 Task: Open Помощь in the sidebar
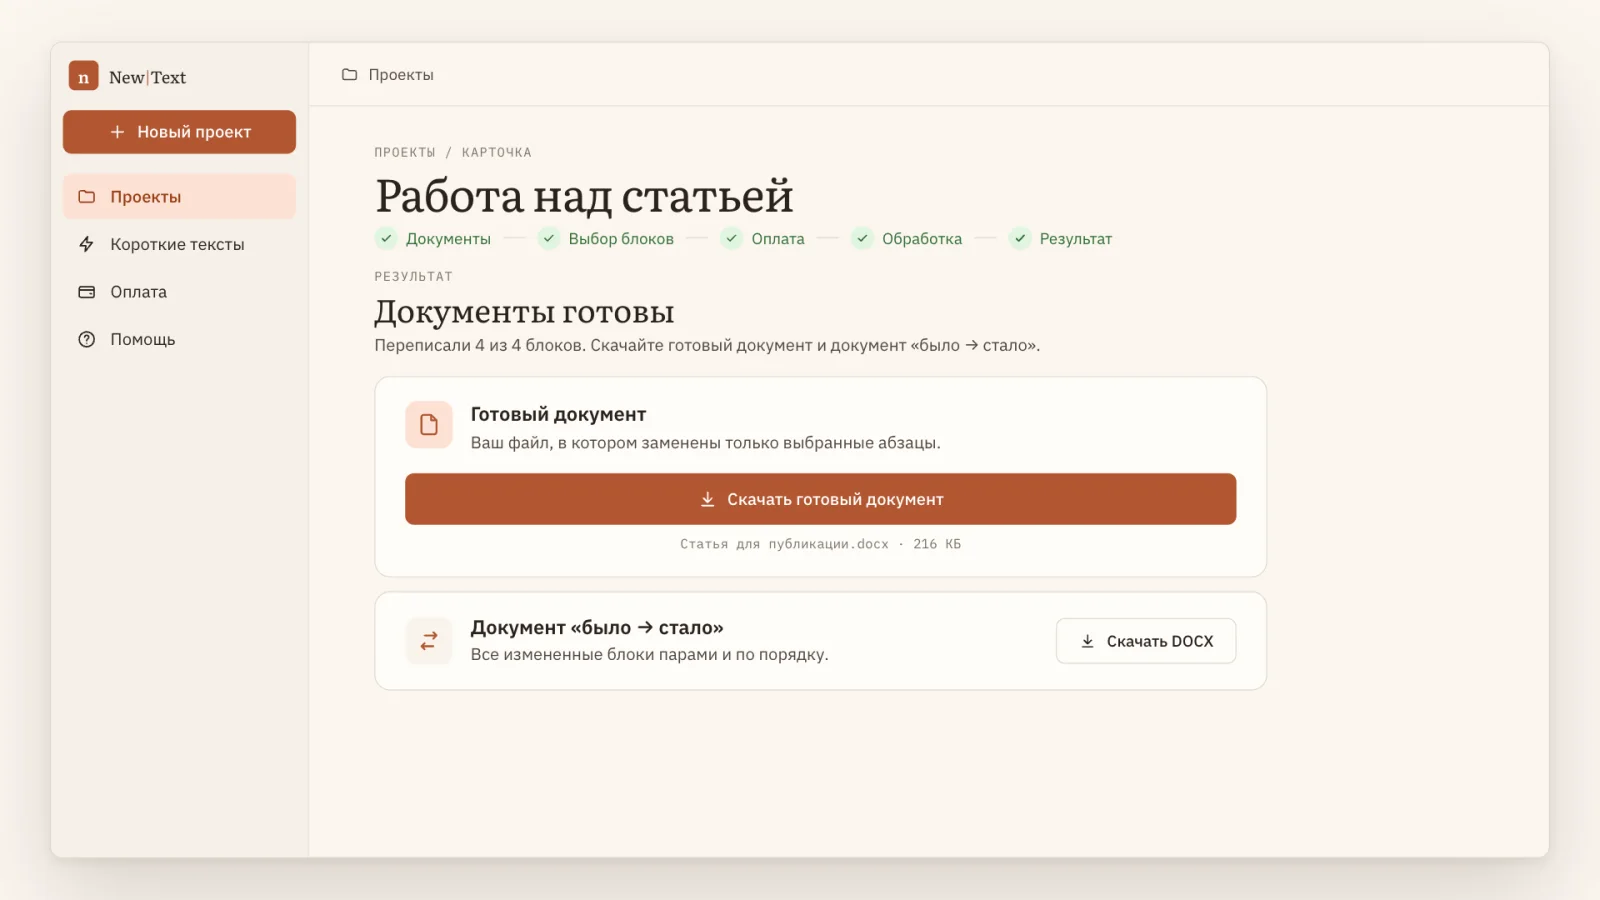coord(179,339)
